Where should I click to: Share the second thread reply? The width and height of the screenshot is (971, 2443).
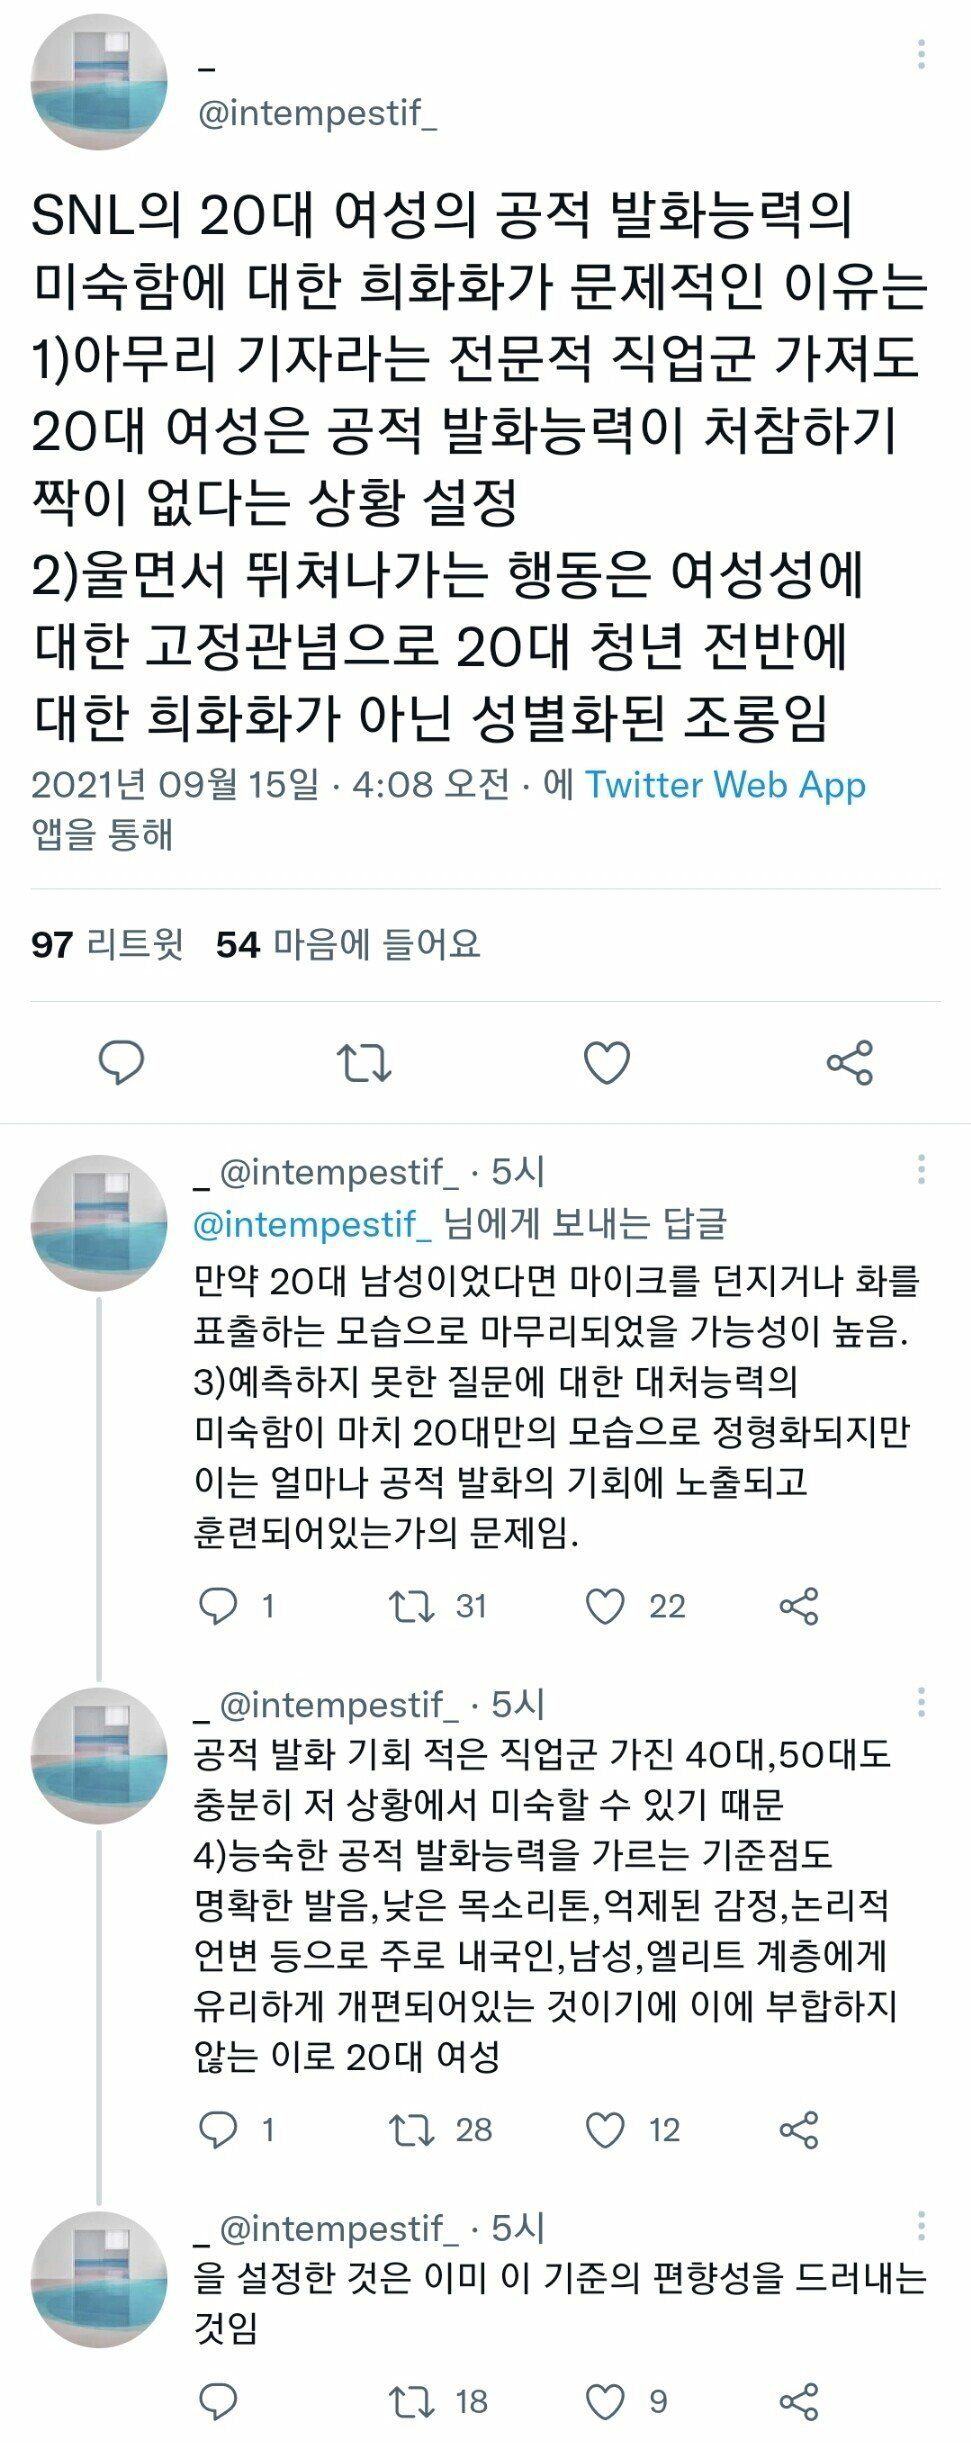(798, 2130)
